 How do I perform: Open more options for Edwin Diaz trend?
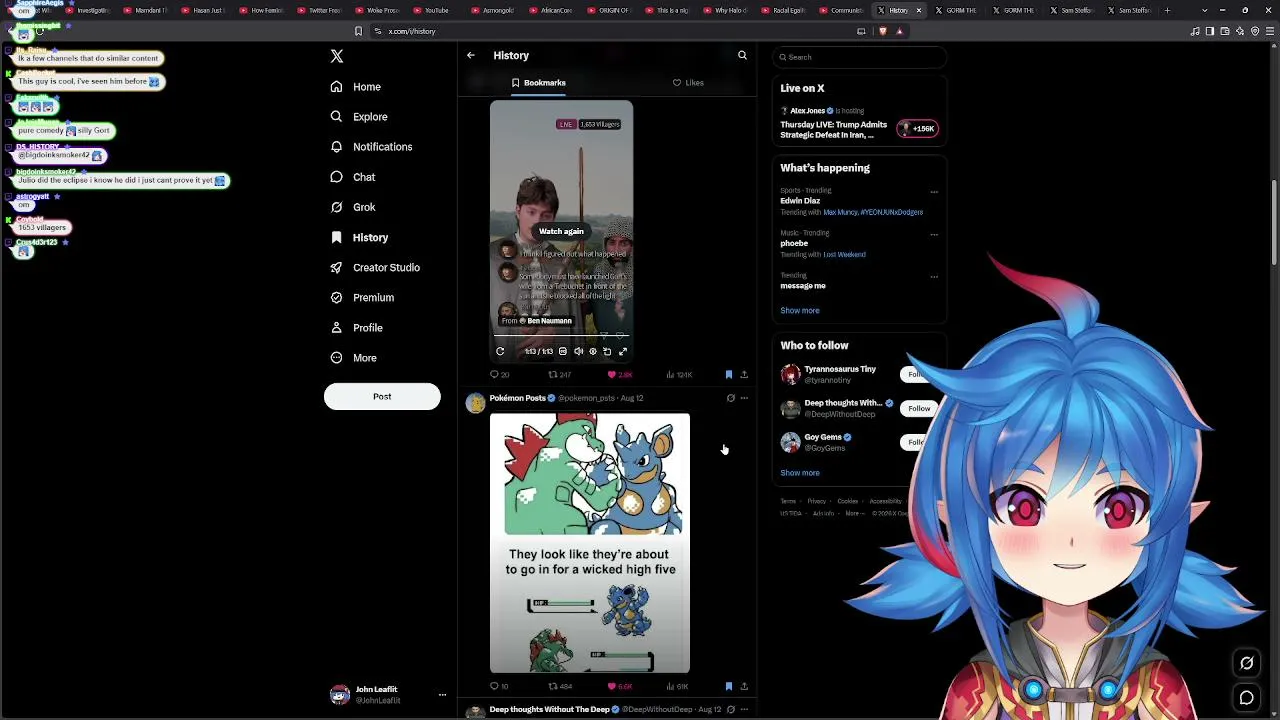click(x=934, y=191)
